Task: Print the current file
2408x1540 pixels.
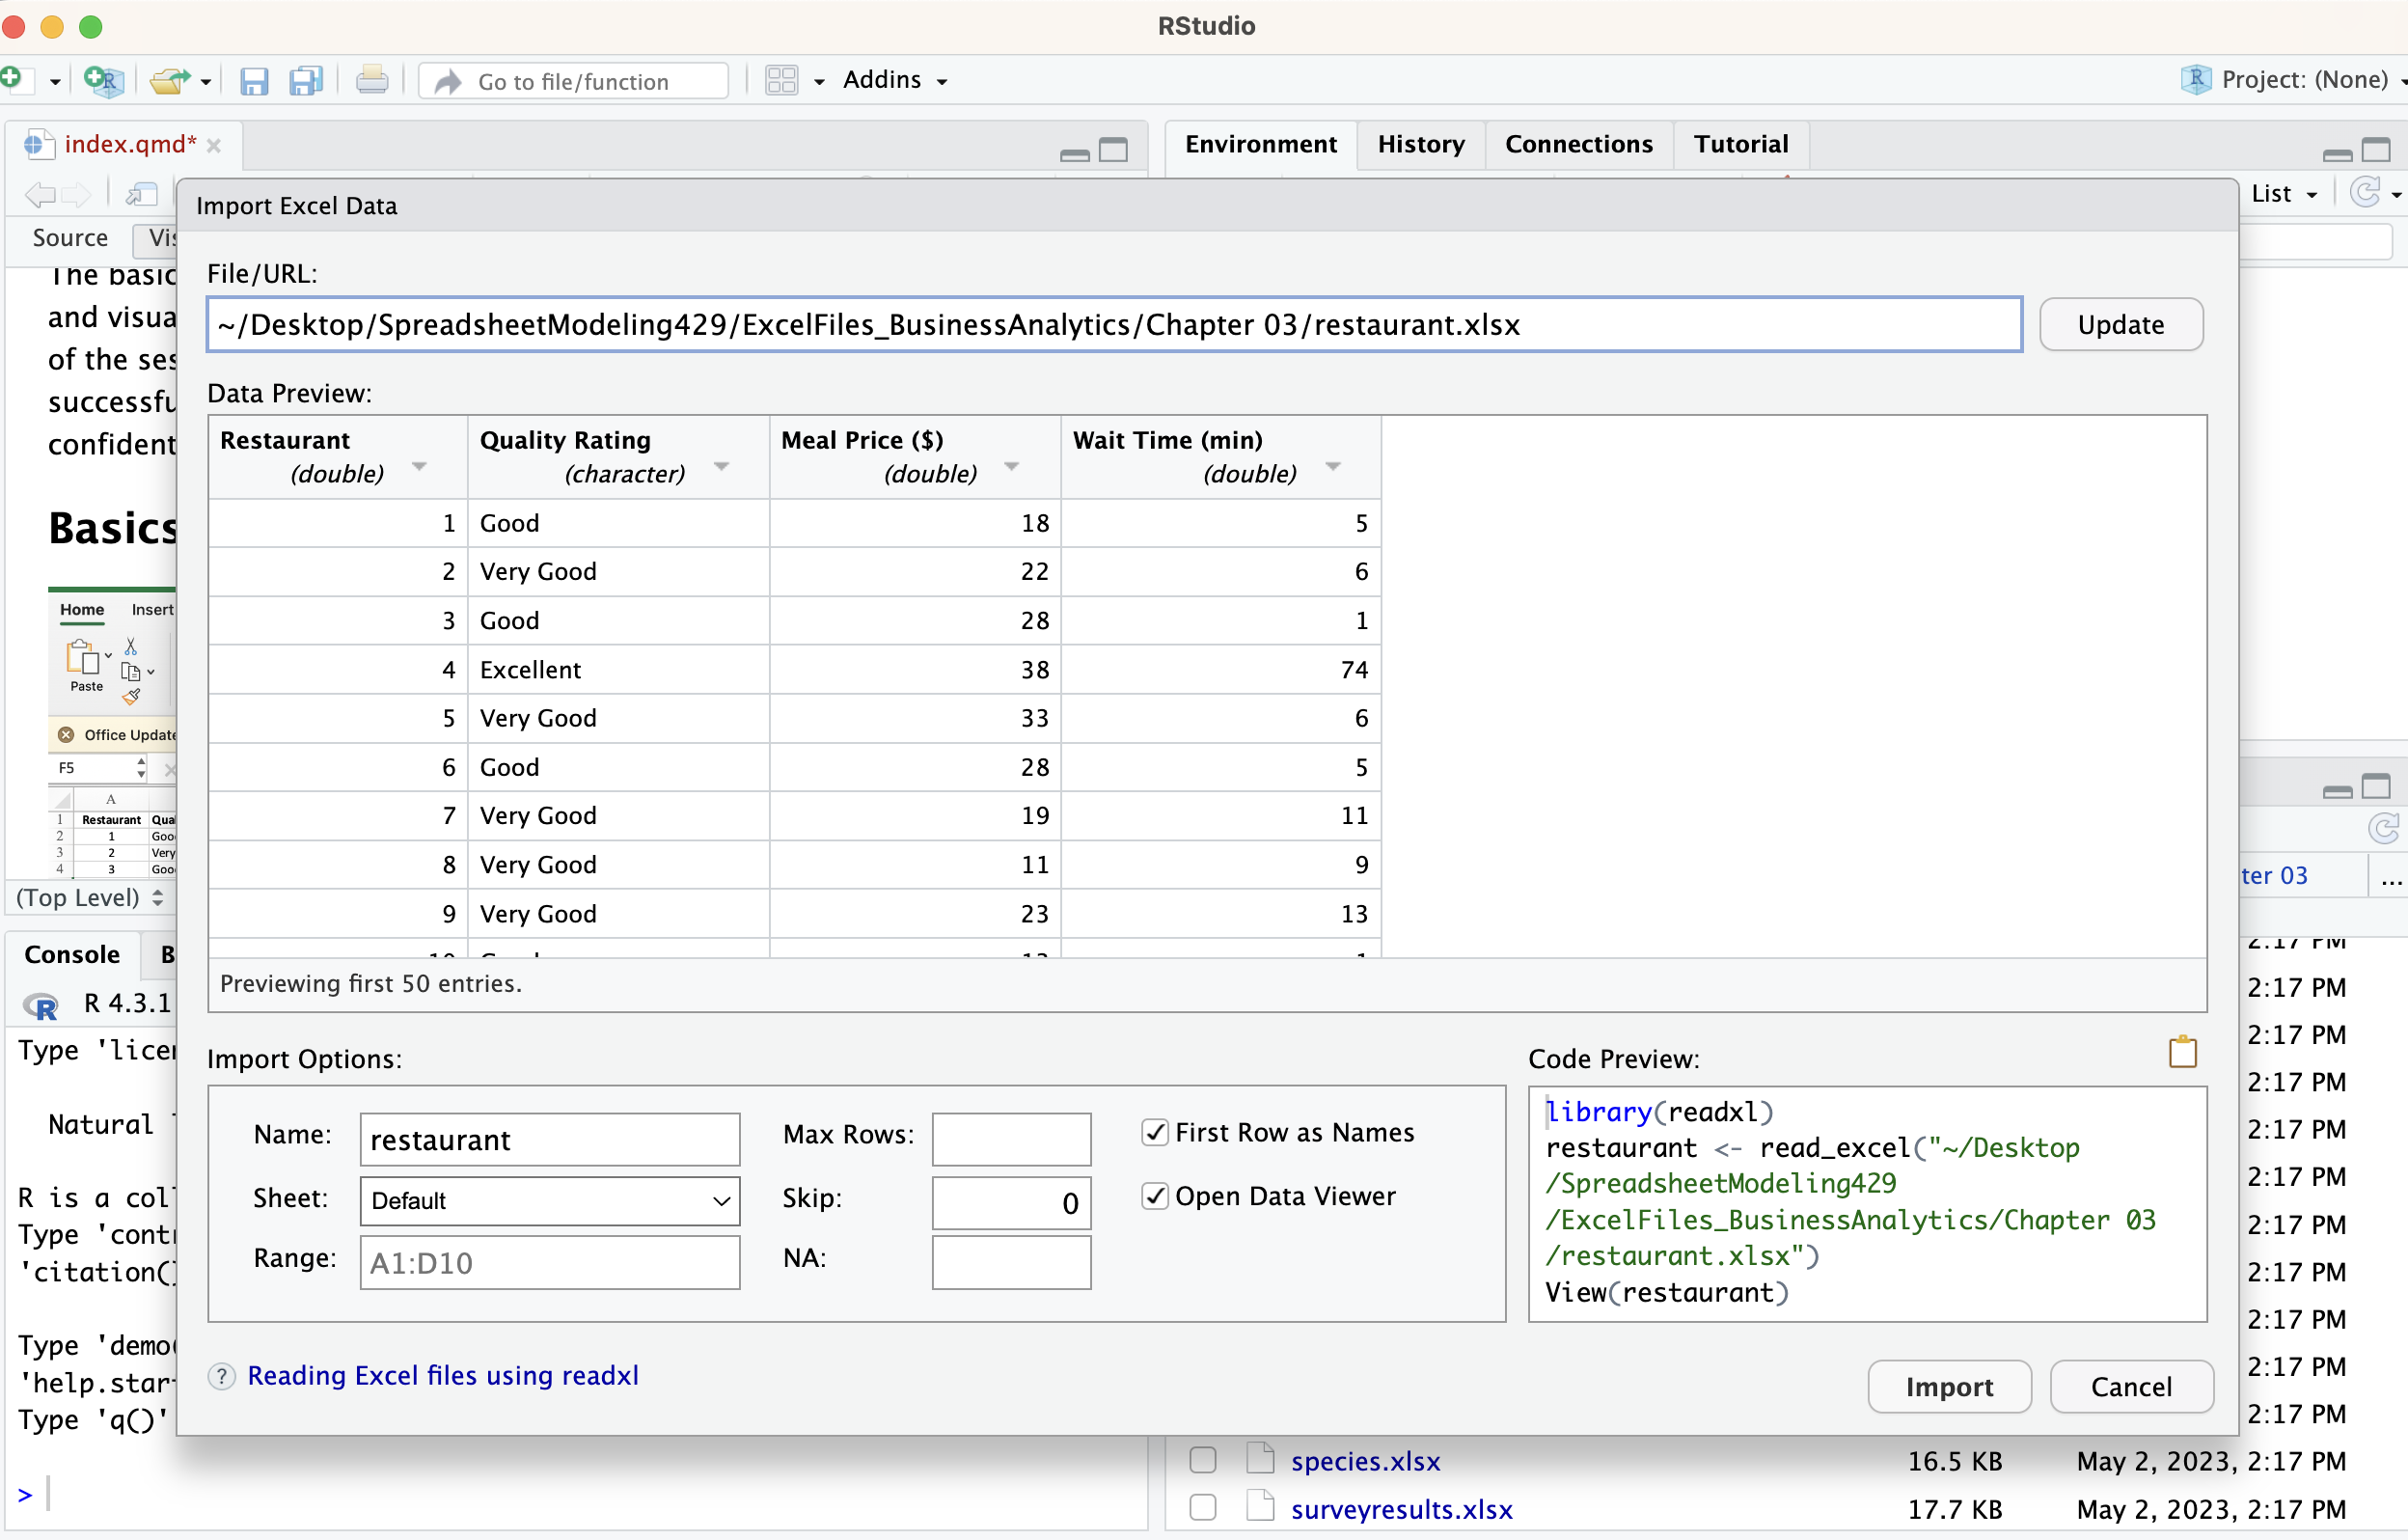Action: tap(371, 80)
